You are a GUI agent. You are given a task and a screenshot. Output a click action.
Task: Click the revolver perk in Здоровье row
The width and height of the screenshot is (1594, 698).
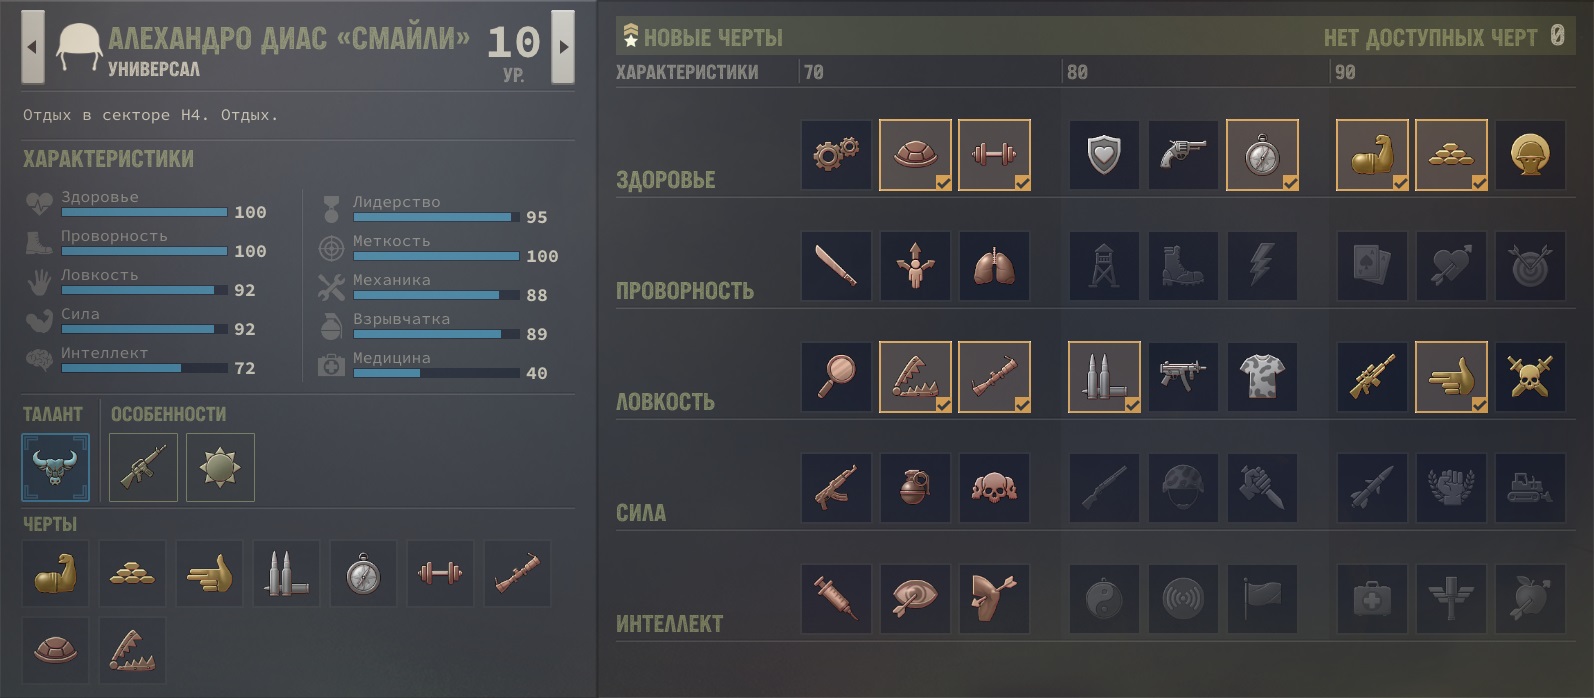pos(1183,155)
